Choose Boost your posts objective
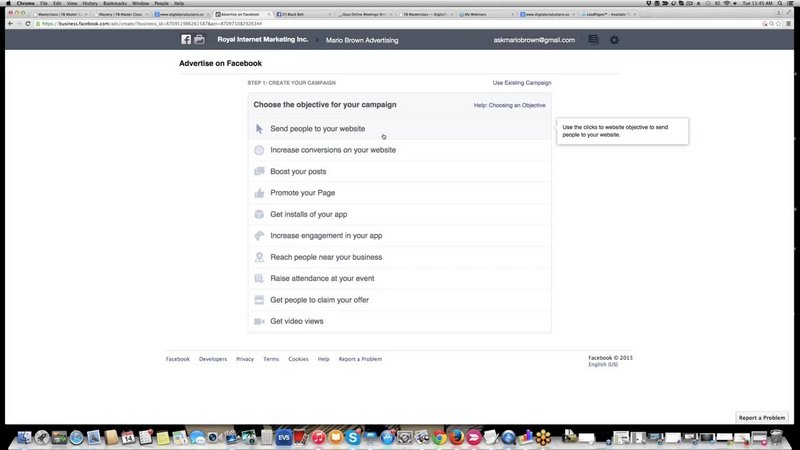 click(x=399, y=171)
